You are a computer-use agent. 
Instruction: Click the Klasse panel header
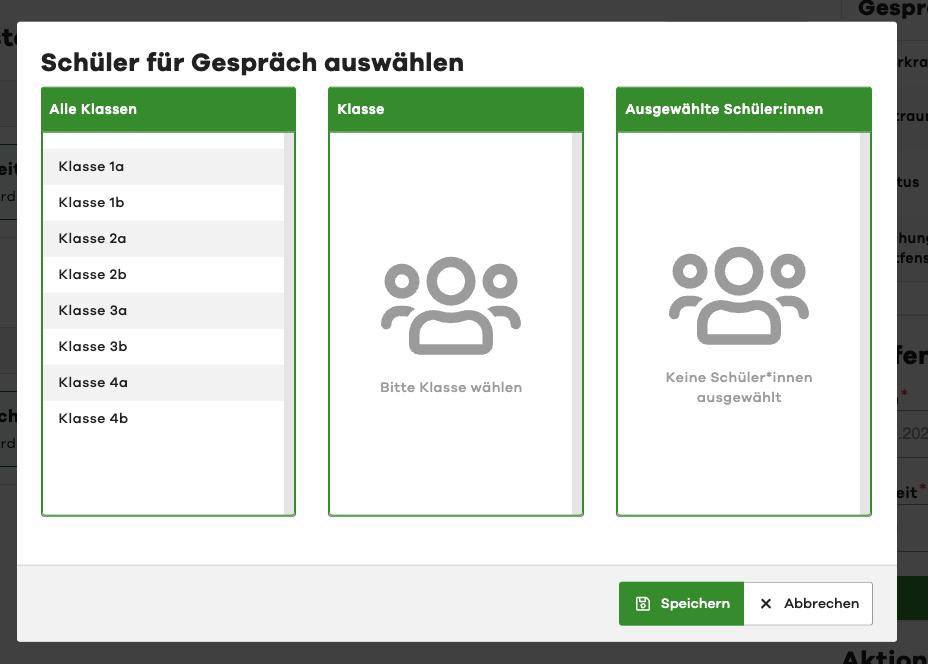456,109
